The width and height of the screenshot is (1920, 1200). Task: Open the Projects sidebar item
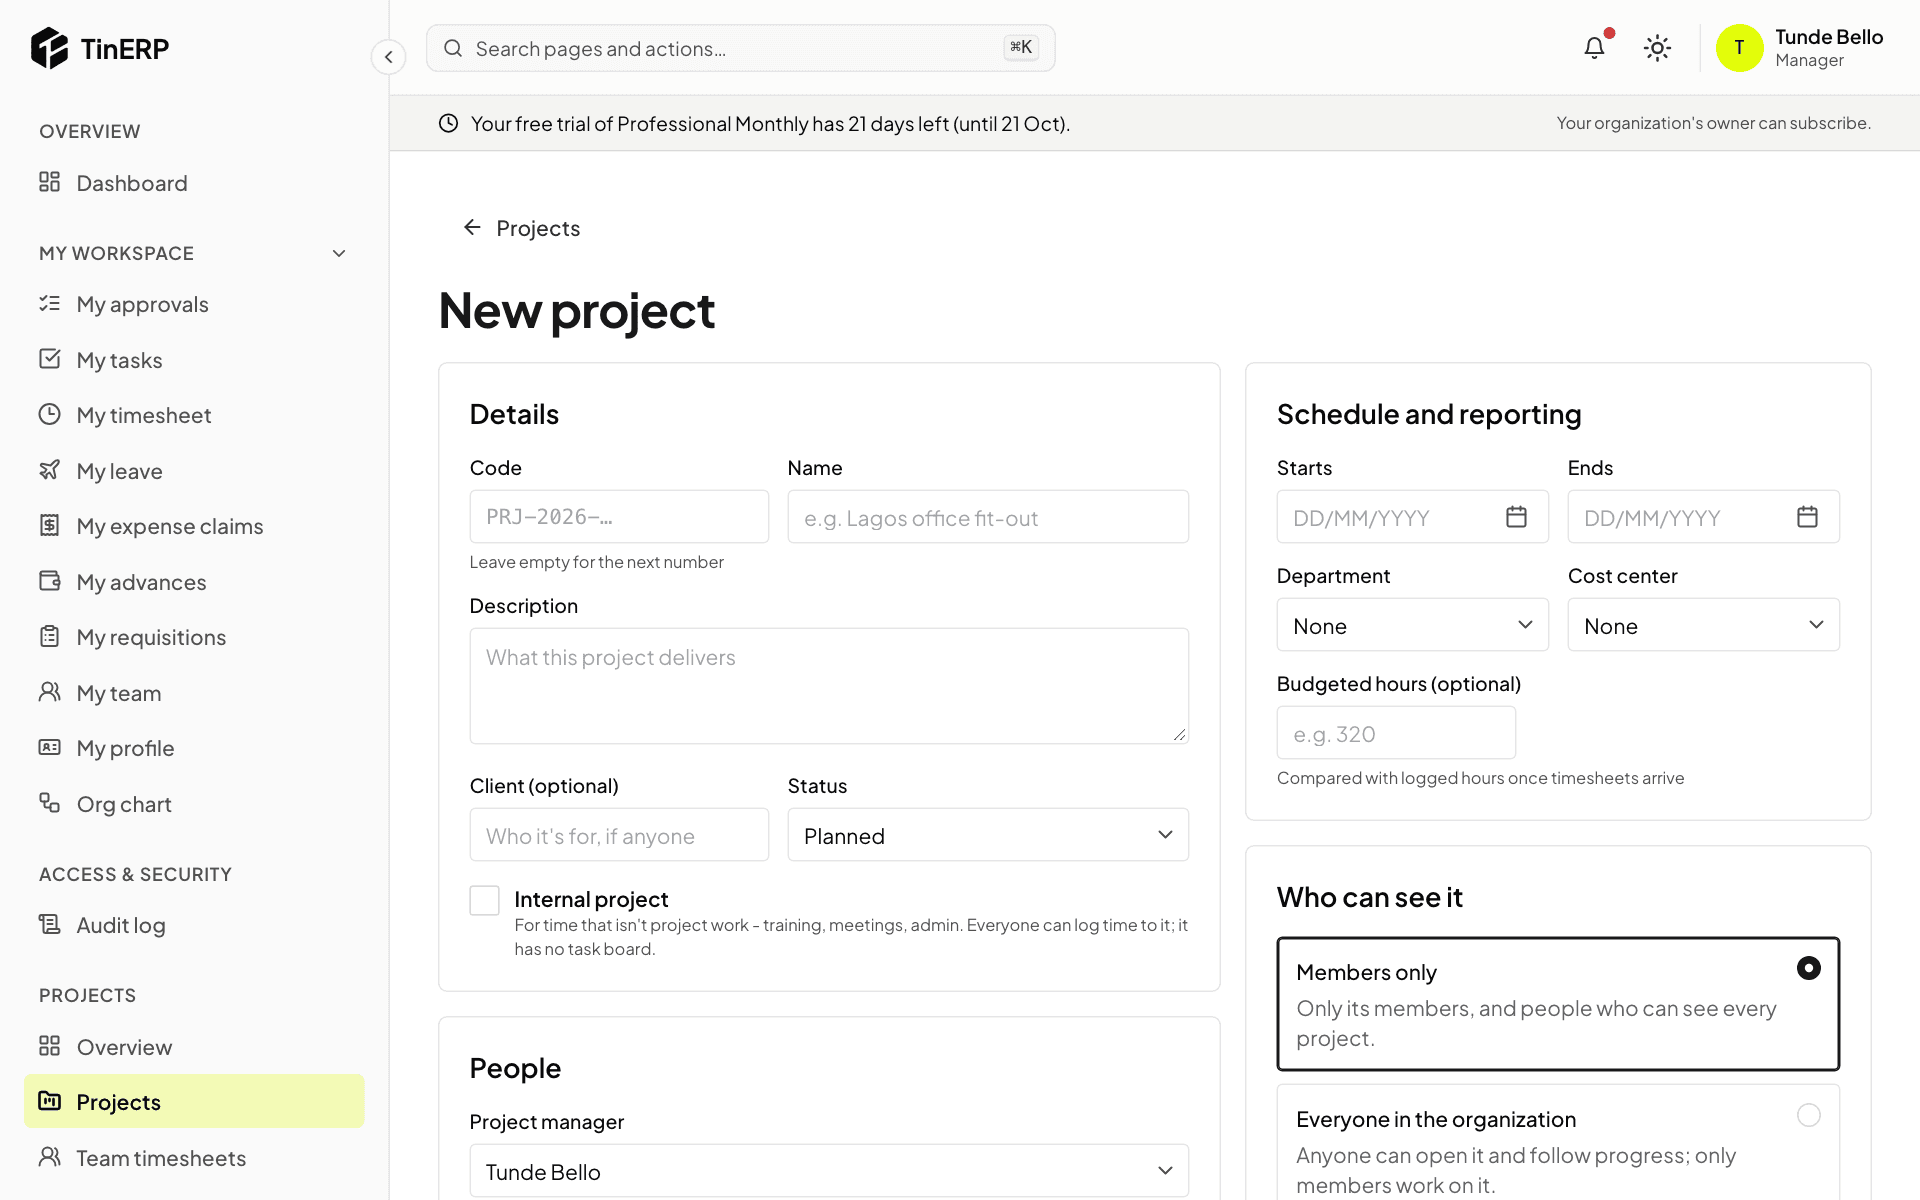point(194,1102)
